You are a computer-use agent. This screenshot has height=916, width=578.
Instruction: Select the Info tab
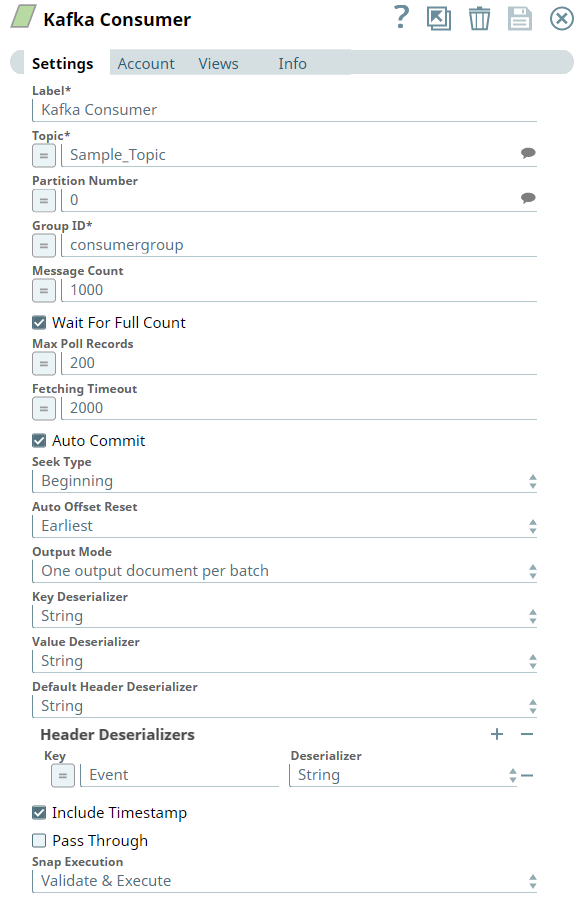pos(292,63)
